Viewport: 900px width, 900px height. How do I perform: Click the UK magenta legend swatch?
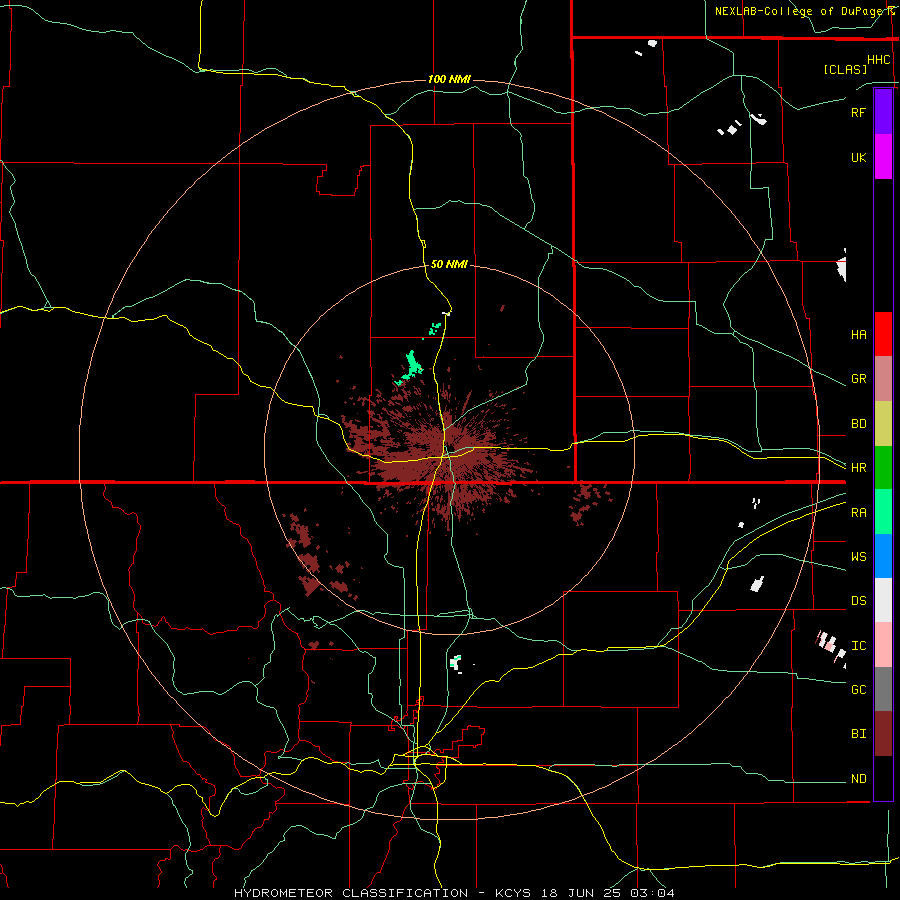(883, 157)
